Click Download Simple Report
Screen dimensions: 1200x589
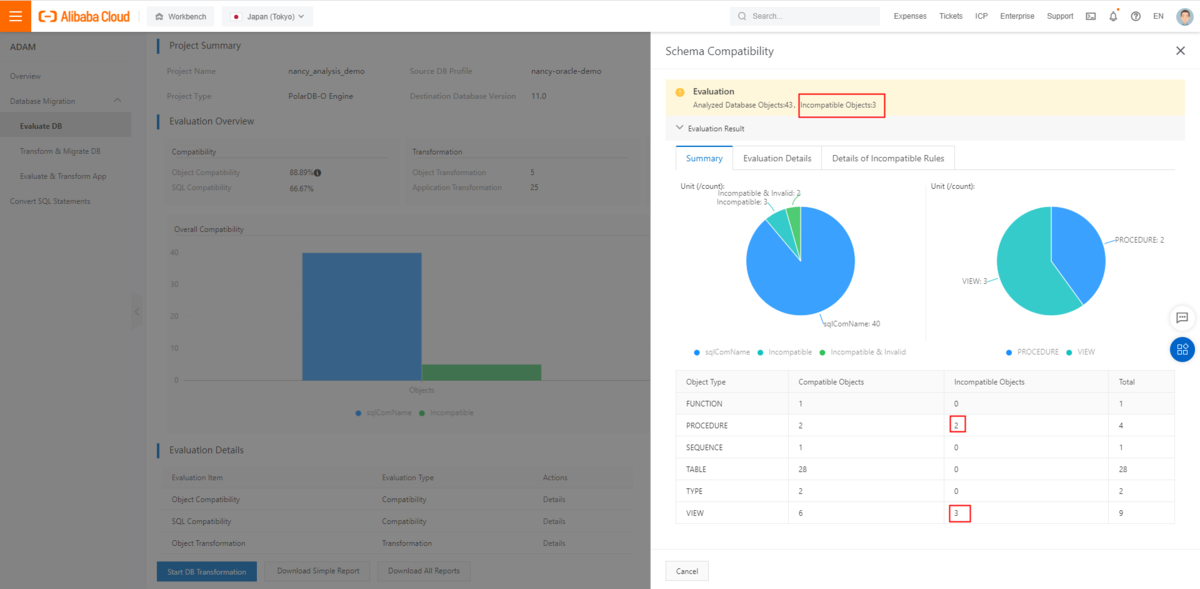tap(317, 571)
